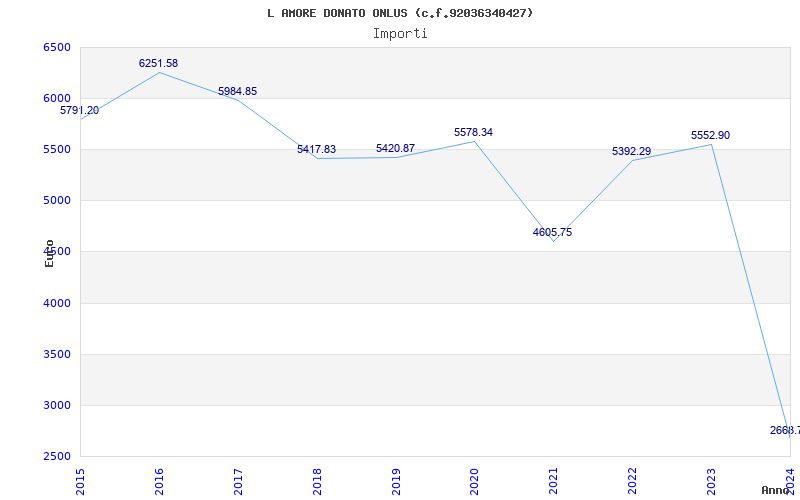Select the 4605.75 data label
The width and height of the screenshot is (800, 500).
coord(552,232)
